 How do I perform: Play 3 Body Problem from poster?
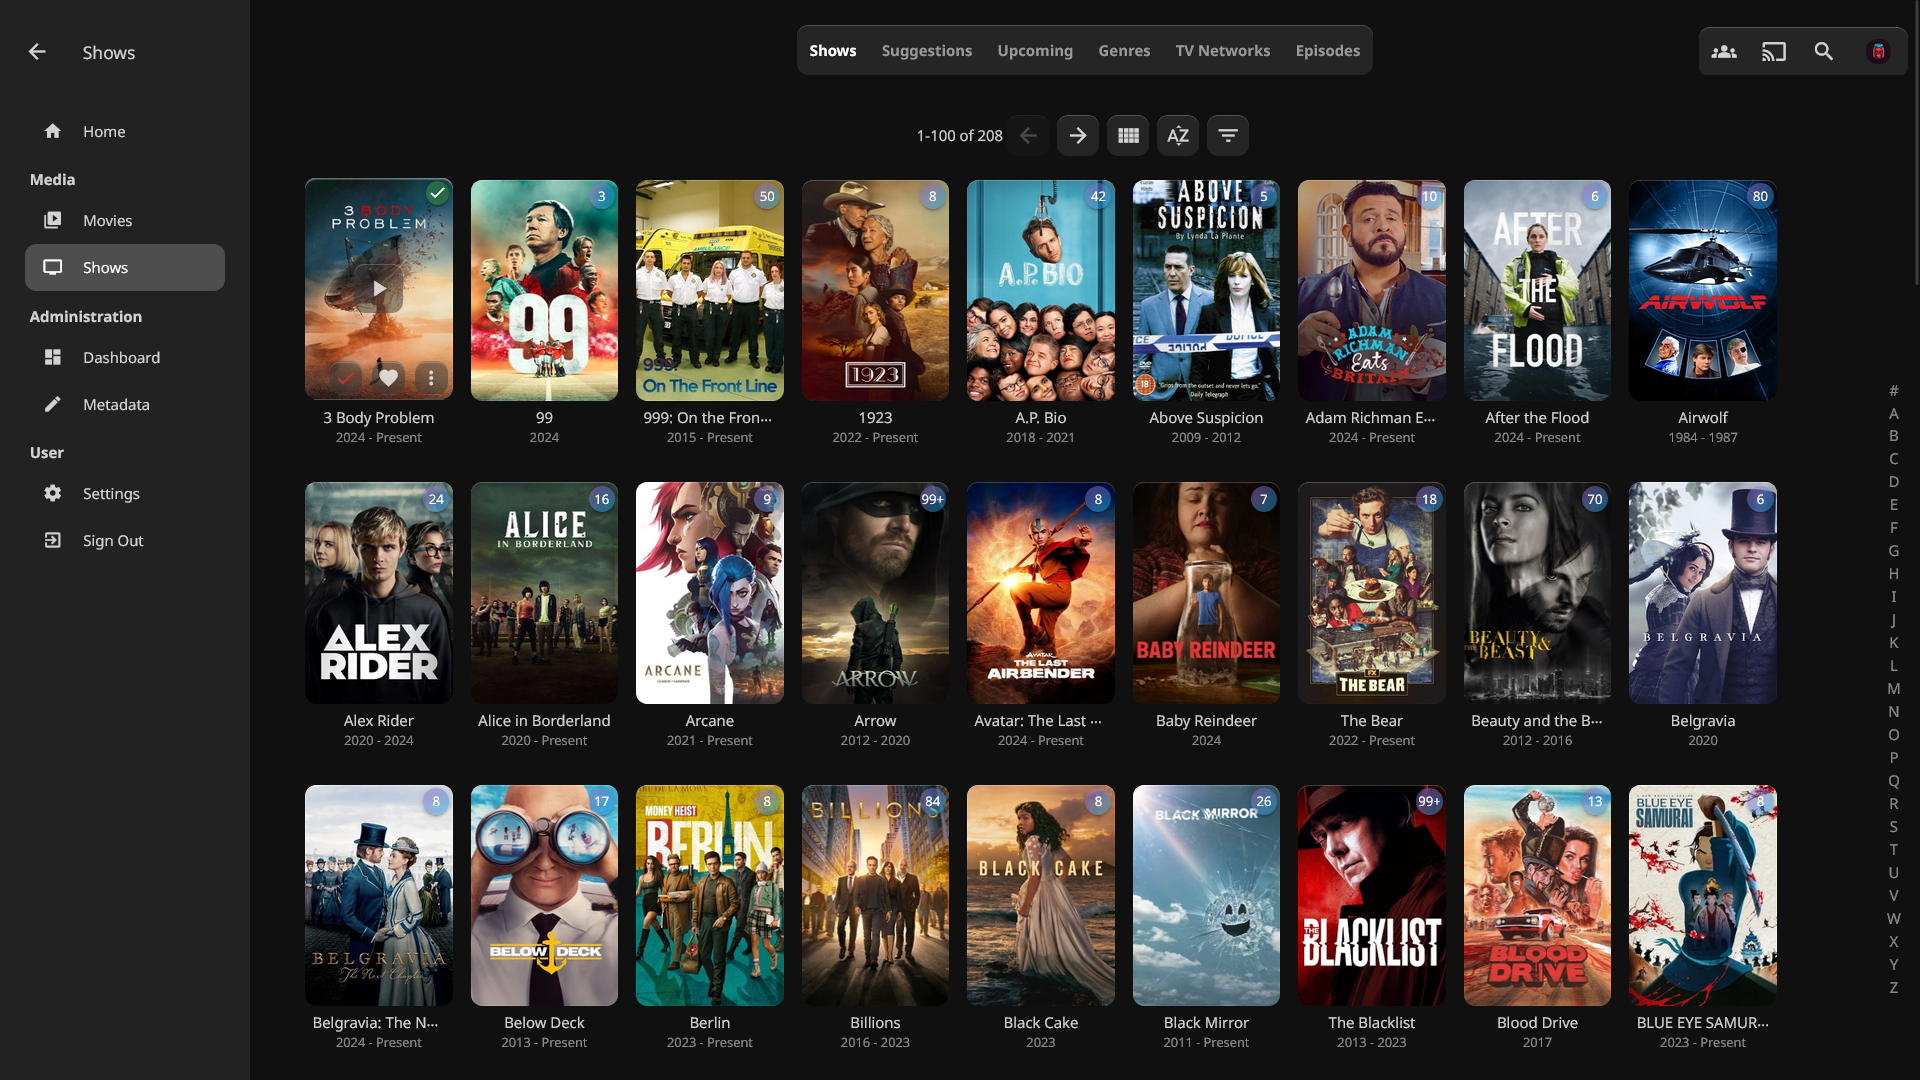(379, 289)
